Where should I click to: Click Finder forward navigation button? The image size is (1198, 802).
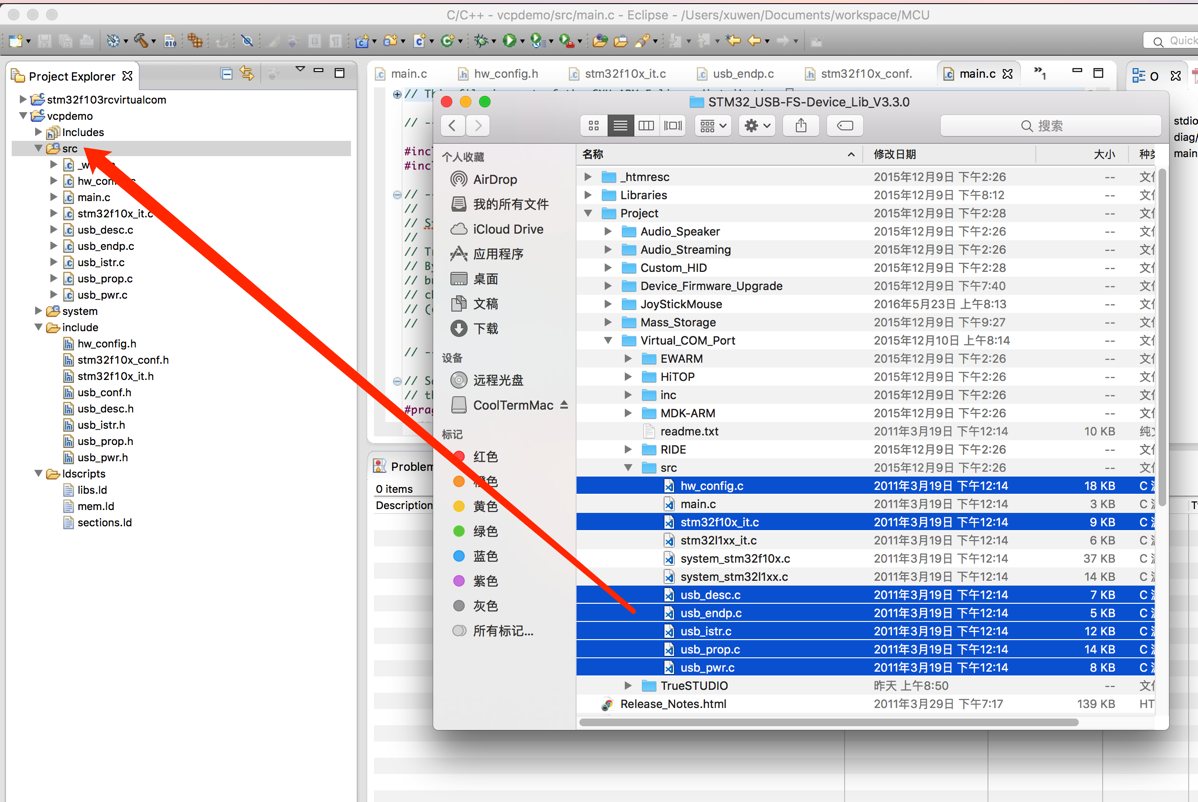click(x=478, y=125)
